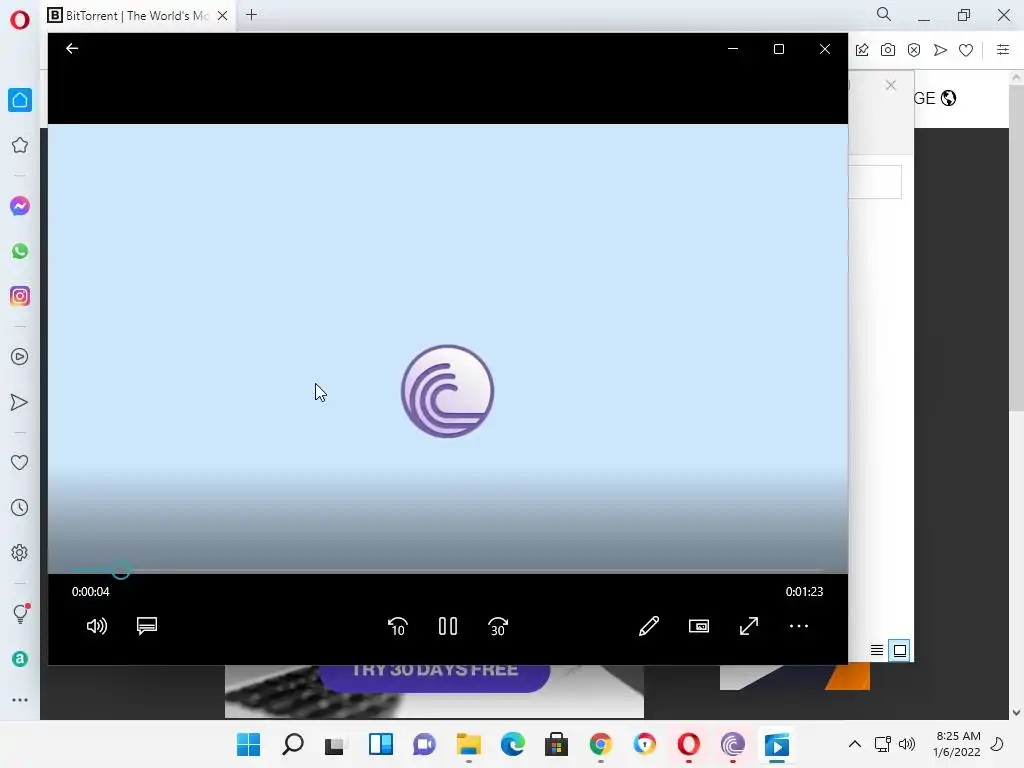Click the total duration 0:01:23
The image size is (1024, 768).
coord(804,592)
